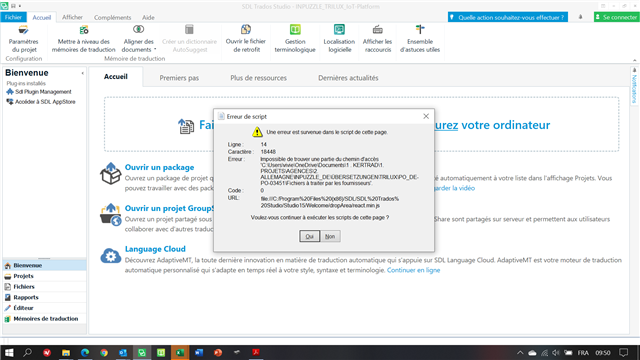Click Mettre à niveau des mémoires de traduction
The height and width of the screenshot is (360, 640).
click(84, 39)
